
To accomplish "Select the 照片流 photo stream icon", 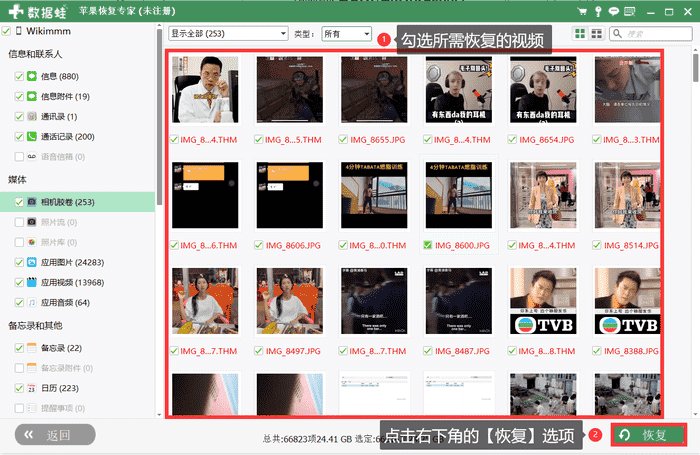I will point(32,222).
